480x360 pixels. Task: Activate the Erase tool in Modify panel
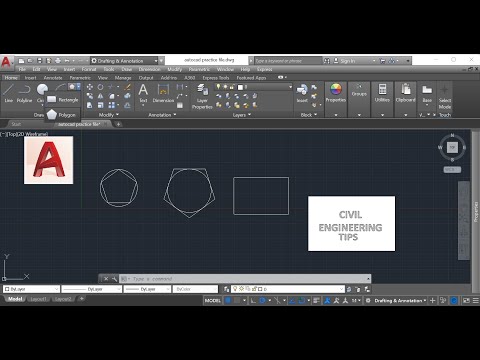127,87
